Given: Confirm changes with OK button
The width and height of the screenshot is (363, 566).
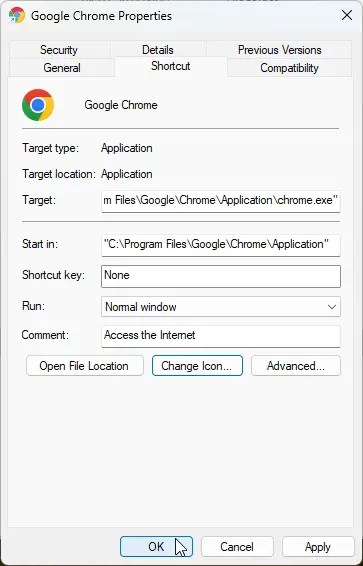Looking at the screenshot, I should point(156,547).
